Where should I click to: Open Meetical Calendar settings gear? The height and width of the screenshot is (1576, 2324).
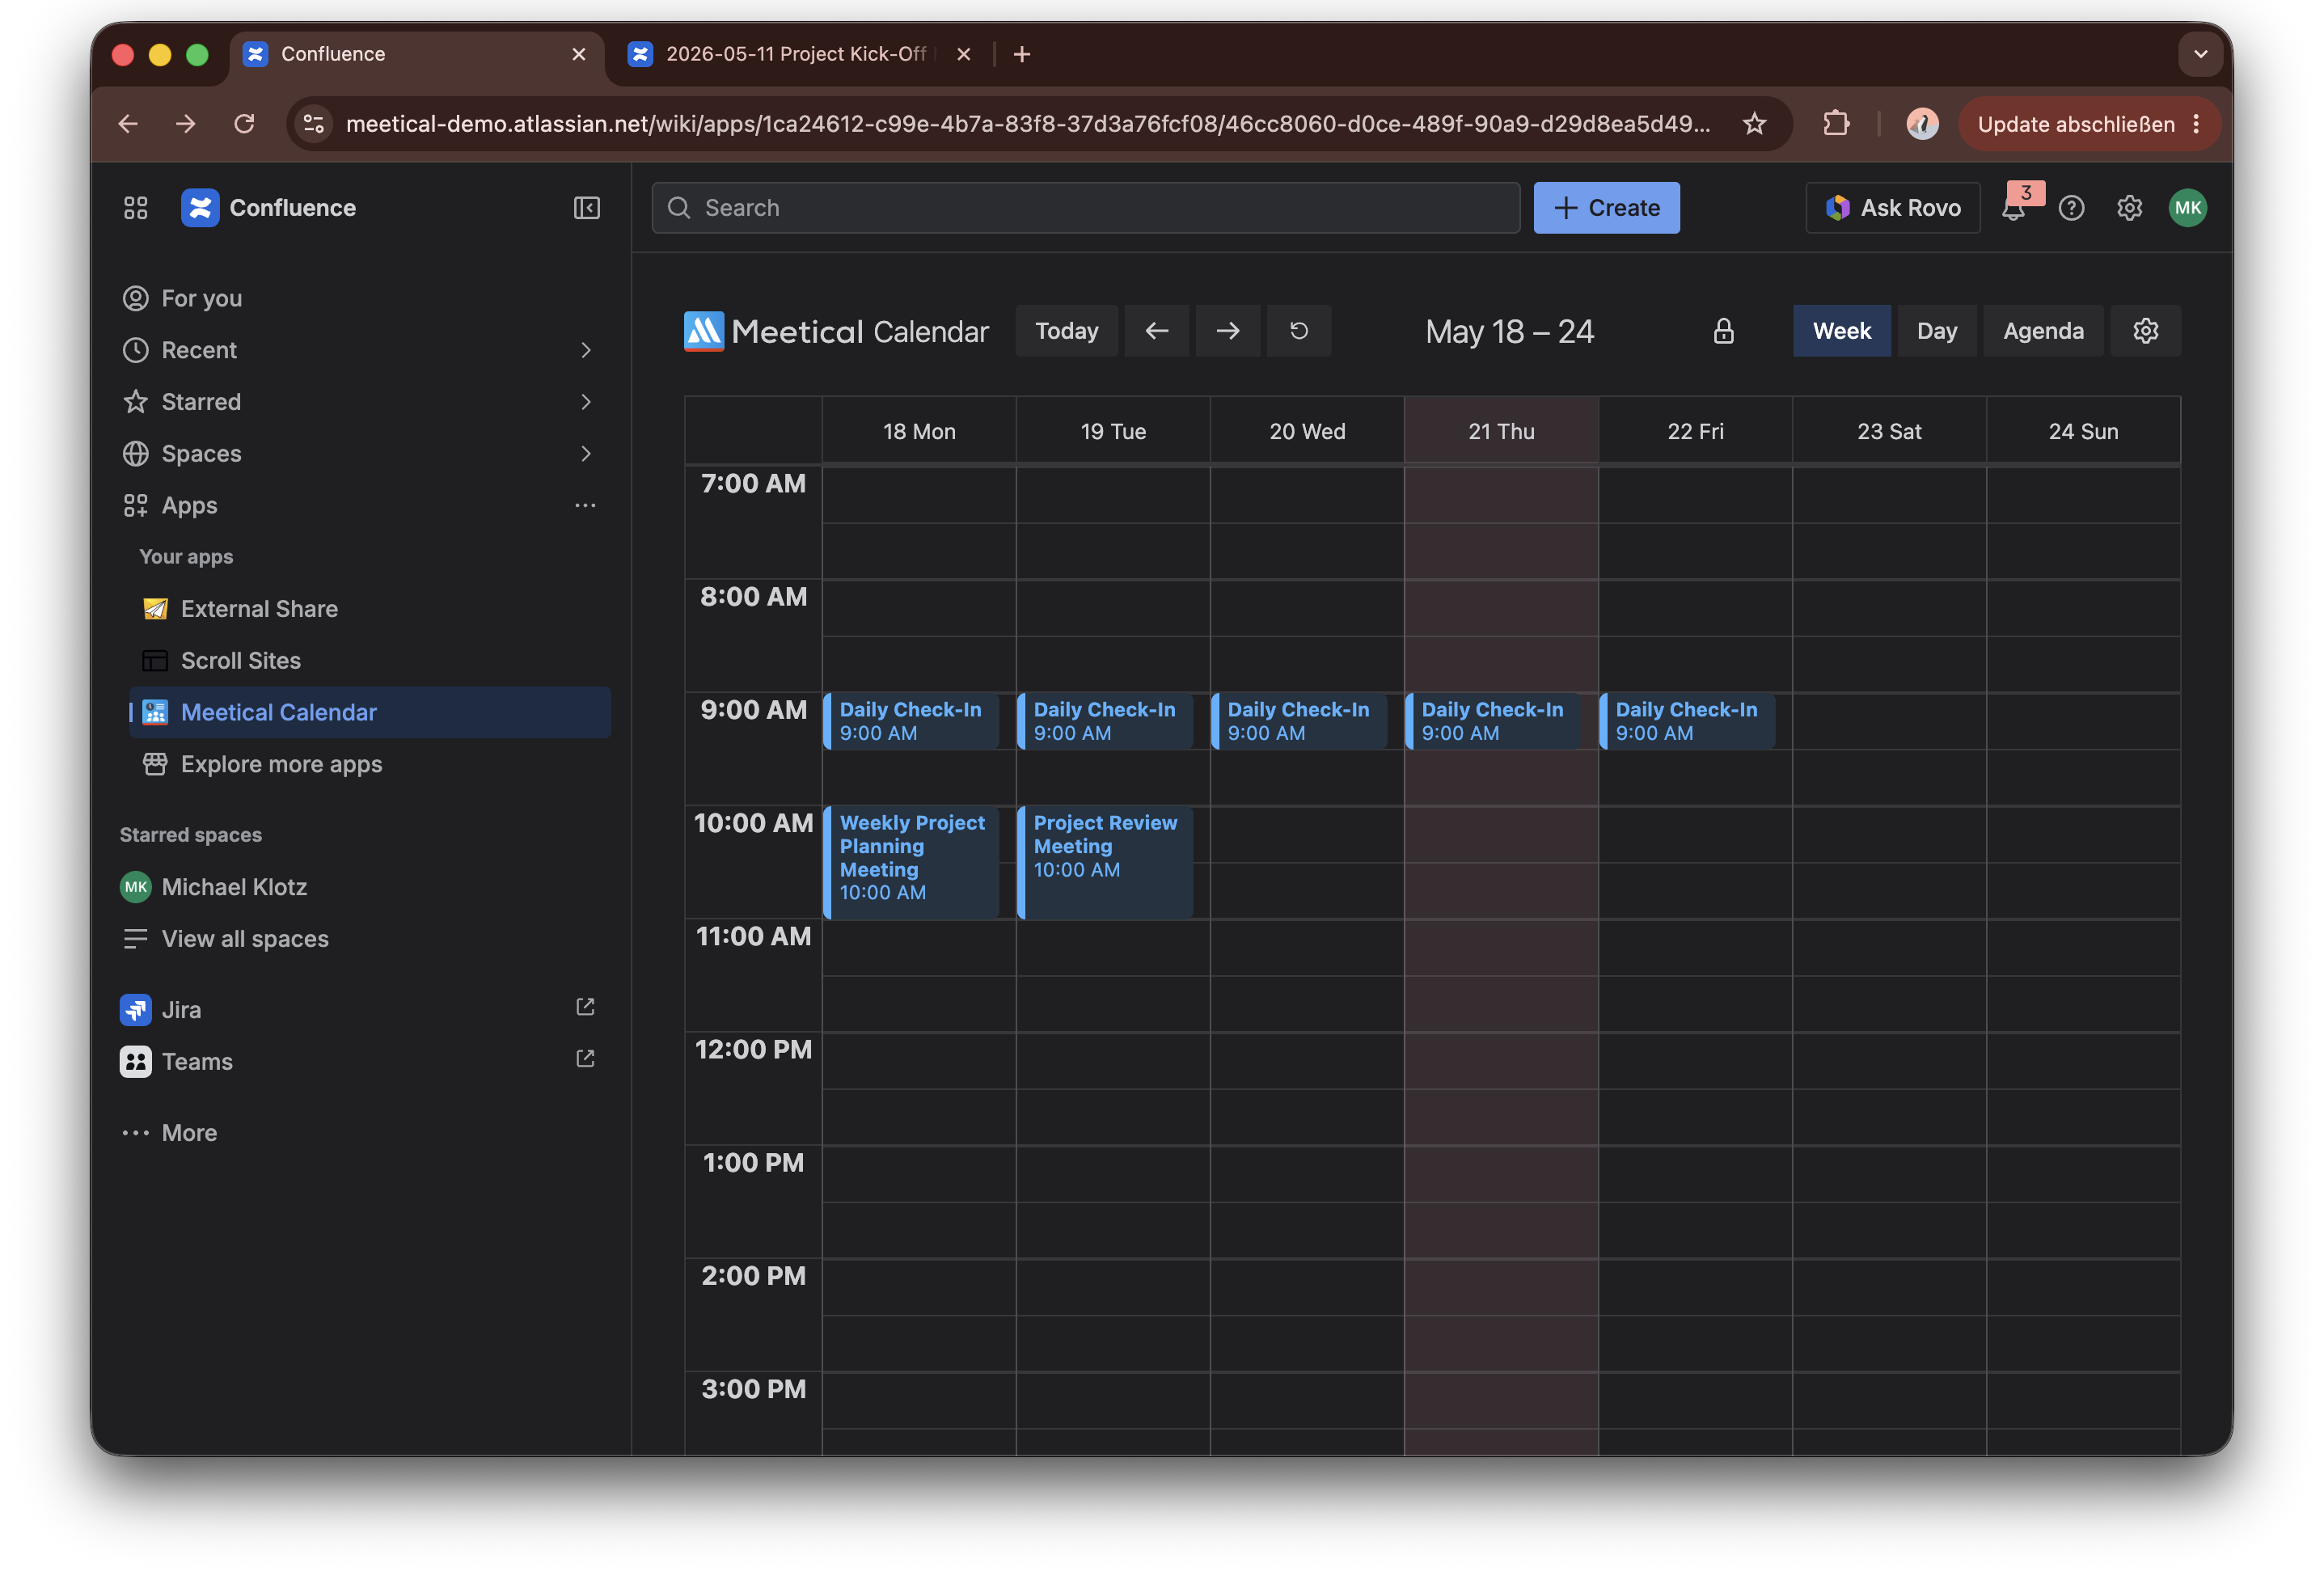pyautogui.click(x=2145, y=331)
